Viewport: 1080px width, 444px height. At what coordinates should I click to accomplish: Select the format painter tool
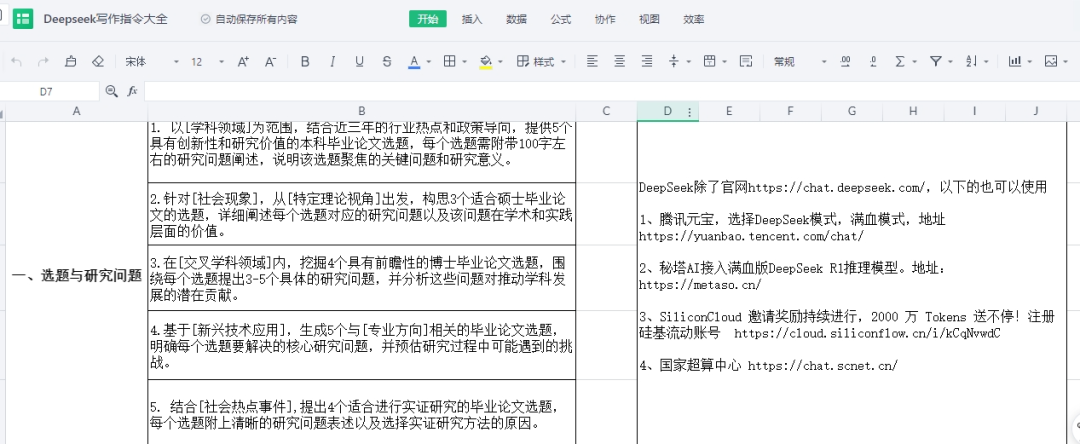point(70,62)
